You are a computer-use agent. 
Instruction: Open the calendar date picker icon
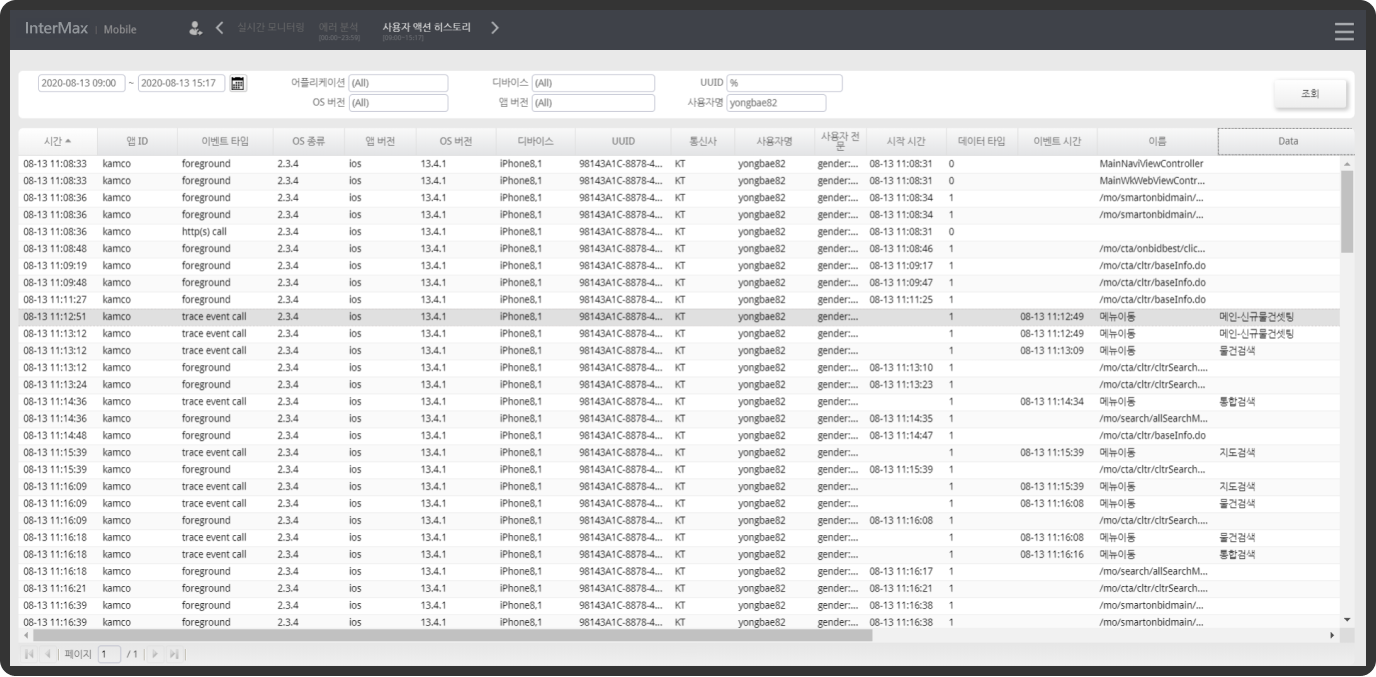click(238, 84)
